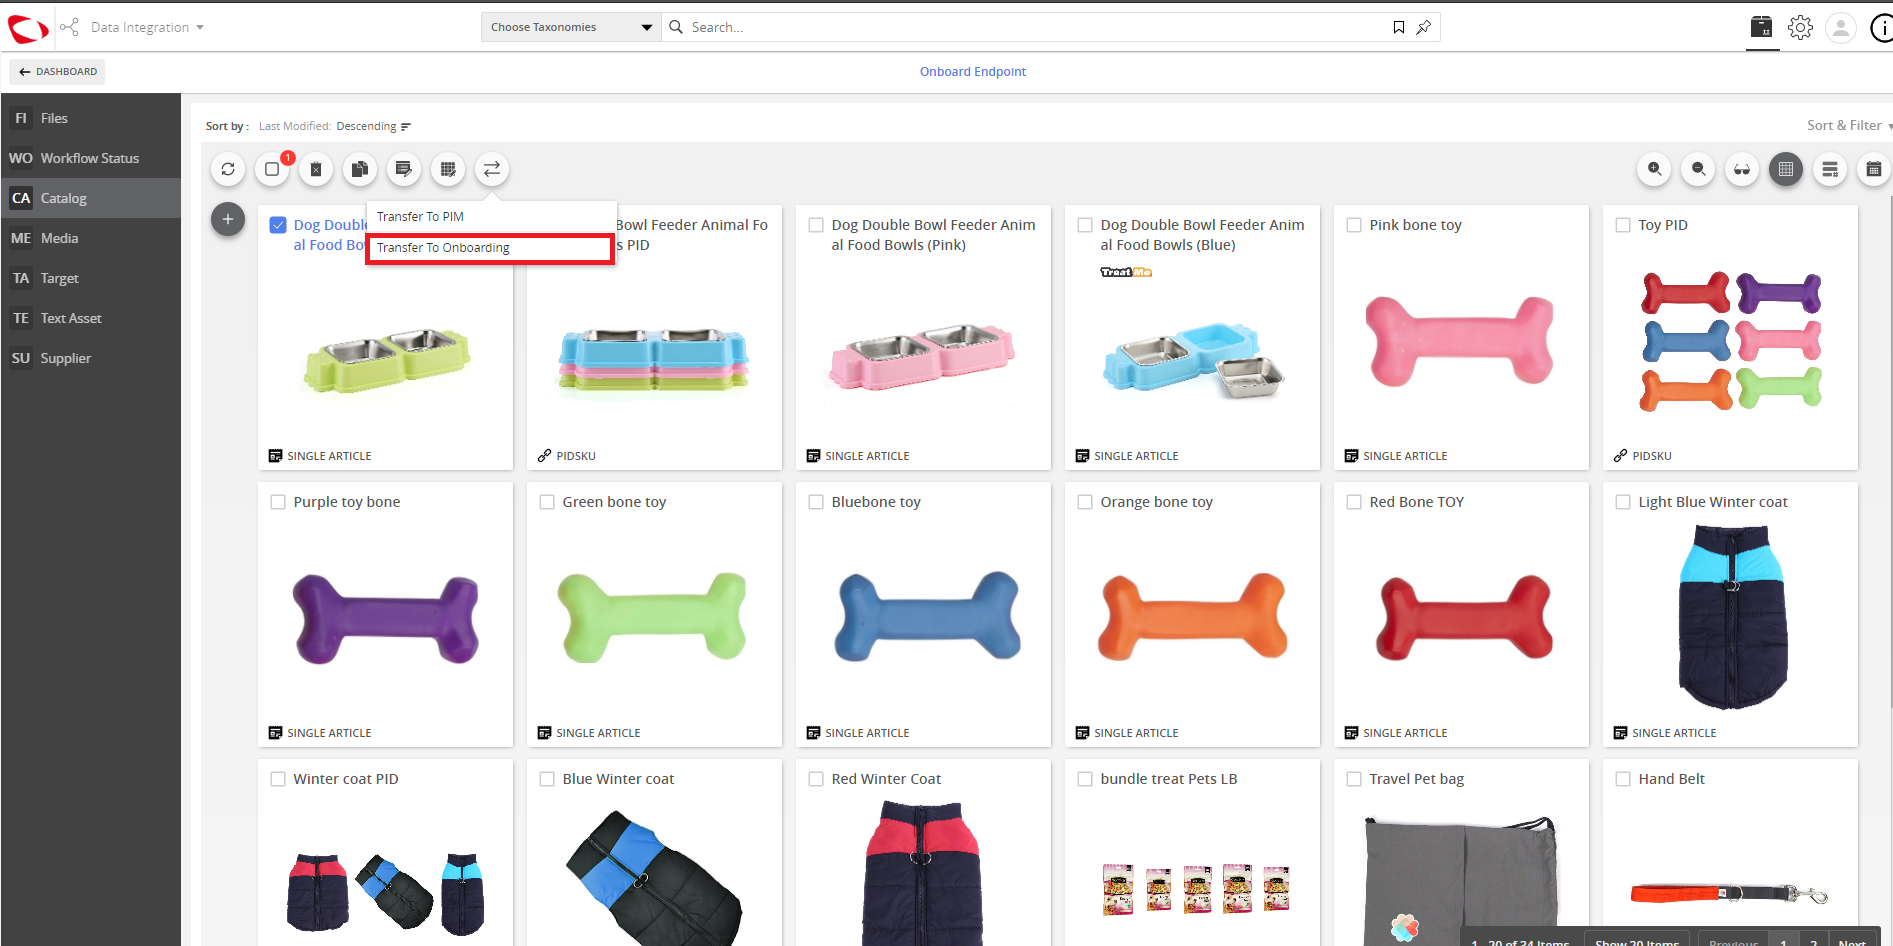Viewport: 1893px width, 946px height.
Task: Open the Pink bone toy thumbnail
Action: [1460, 341]
